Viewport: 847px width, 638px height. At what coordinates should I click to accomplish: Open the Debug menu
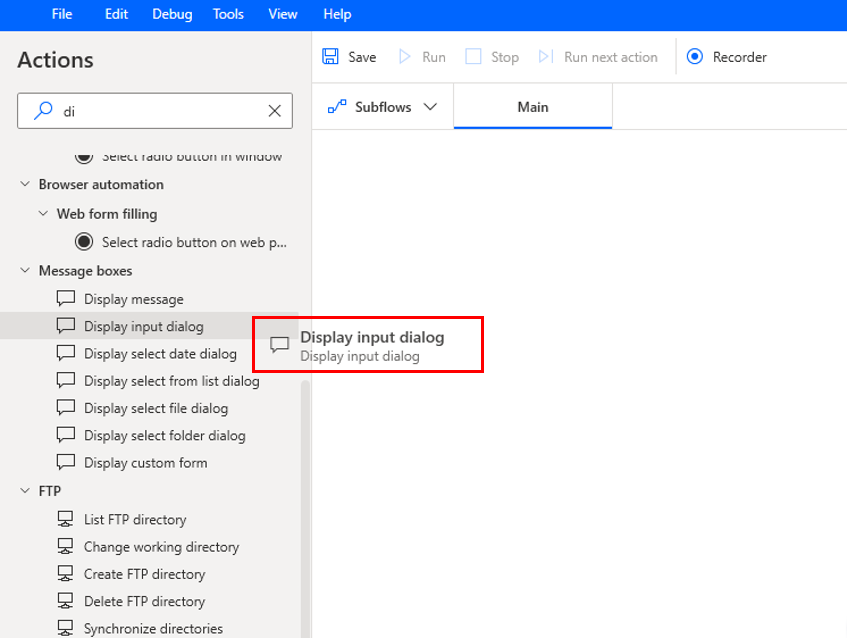click(x=172, y=14)
